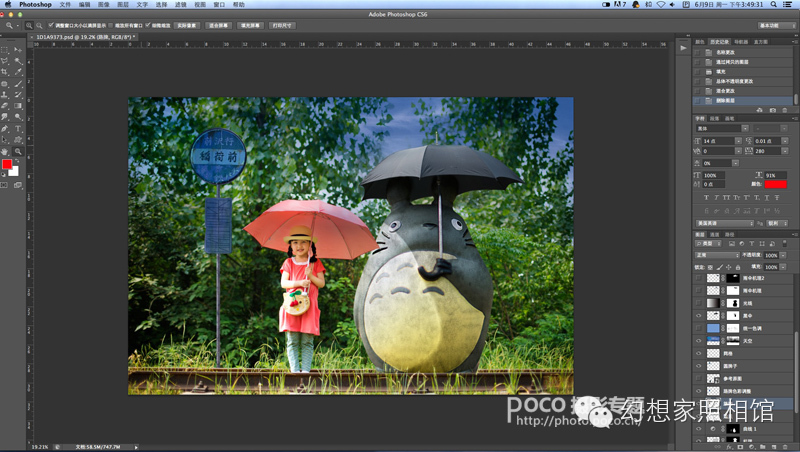The width and height of the screenshot is (800, 452).
Task: Select the Brush tool
Action: tap(18, 84)
